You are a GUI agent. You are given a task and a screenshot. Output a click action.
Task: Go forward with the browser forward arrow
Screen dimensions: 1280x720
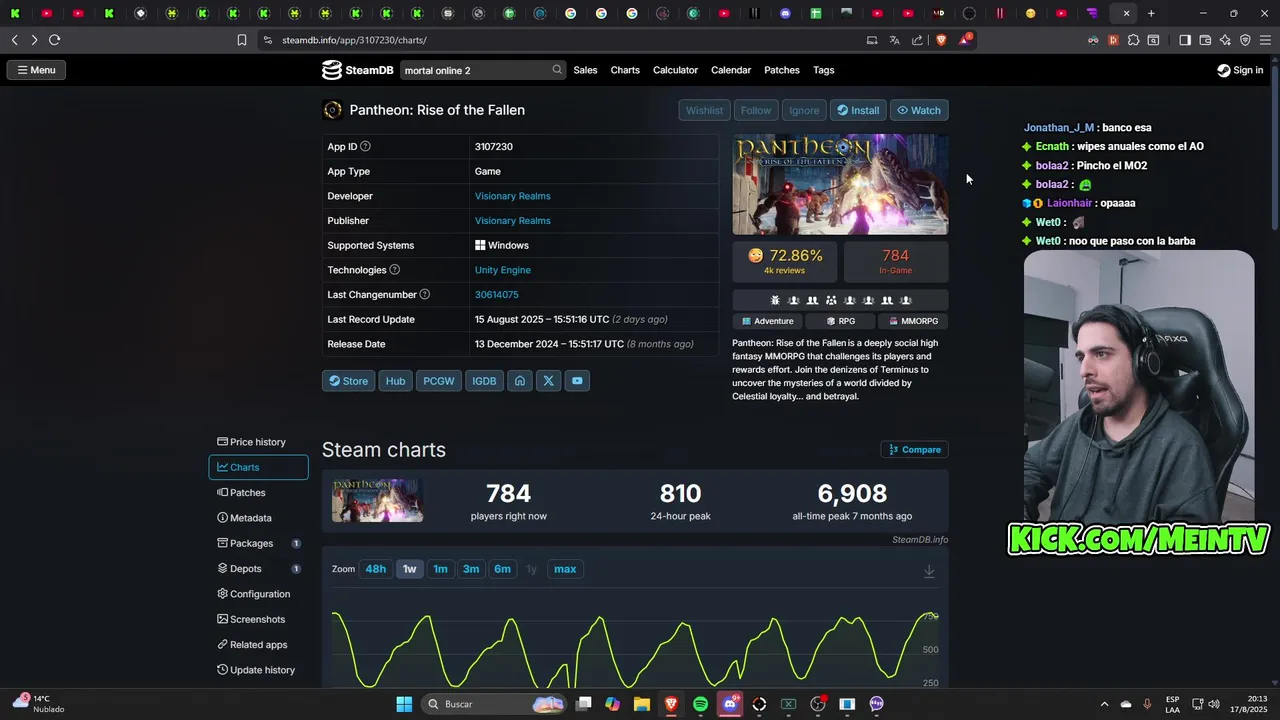34,40
